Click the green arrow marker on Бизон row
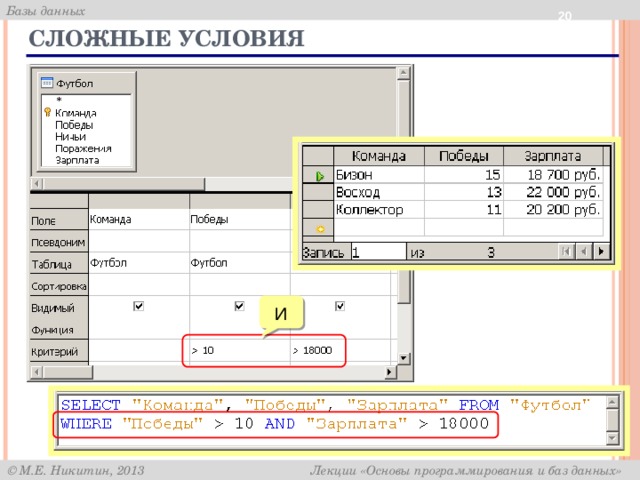The width and height of the screenshot is (640, 480). tap(320, 176)
